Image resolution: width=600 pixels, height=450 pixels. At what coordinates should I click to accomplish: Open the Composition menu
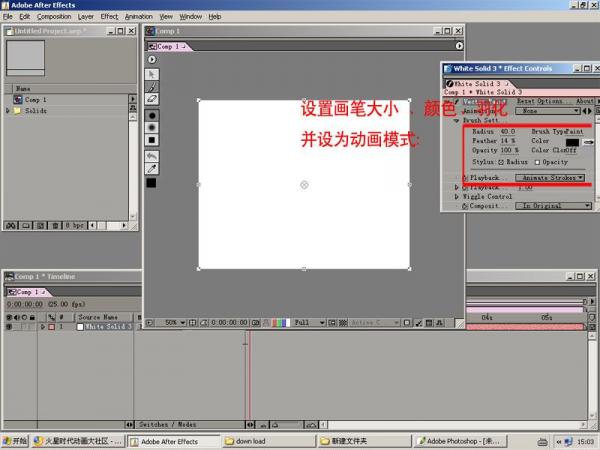[x=54, y=16]
